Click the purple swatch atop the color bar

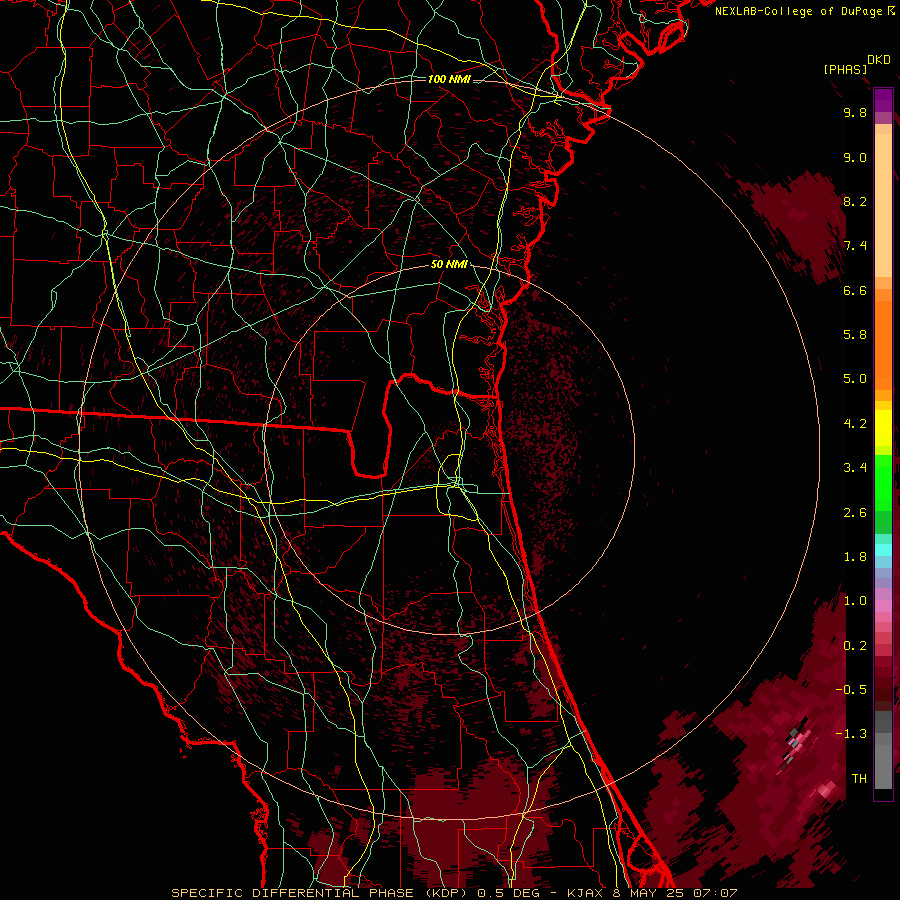pos(883,100)
